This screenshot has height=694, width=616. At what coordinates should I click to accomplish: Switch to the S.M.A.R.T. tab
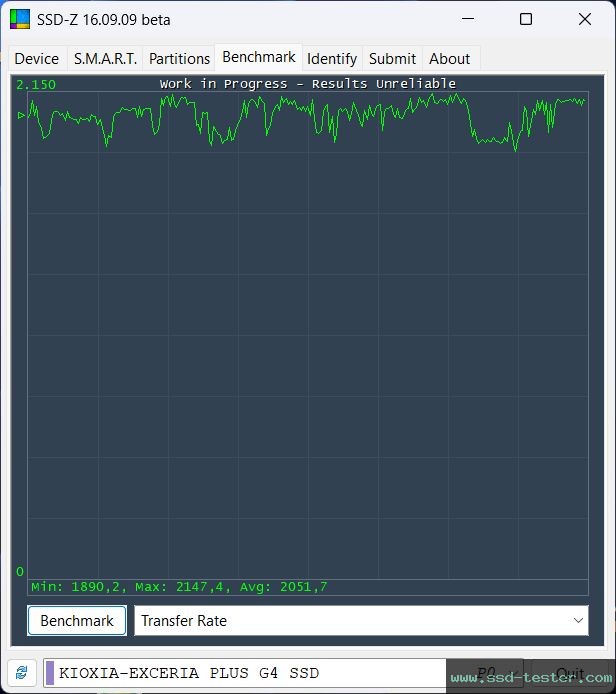pyautogui.click(x=105, y=58)
